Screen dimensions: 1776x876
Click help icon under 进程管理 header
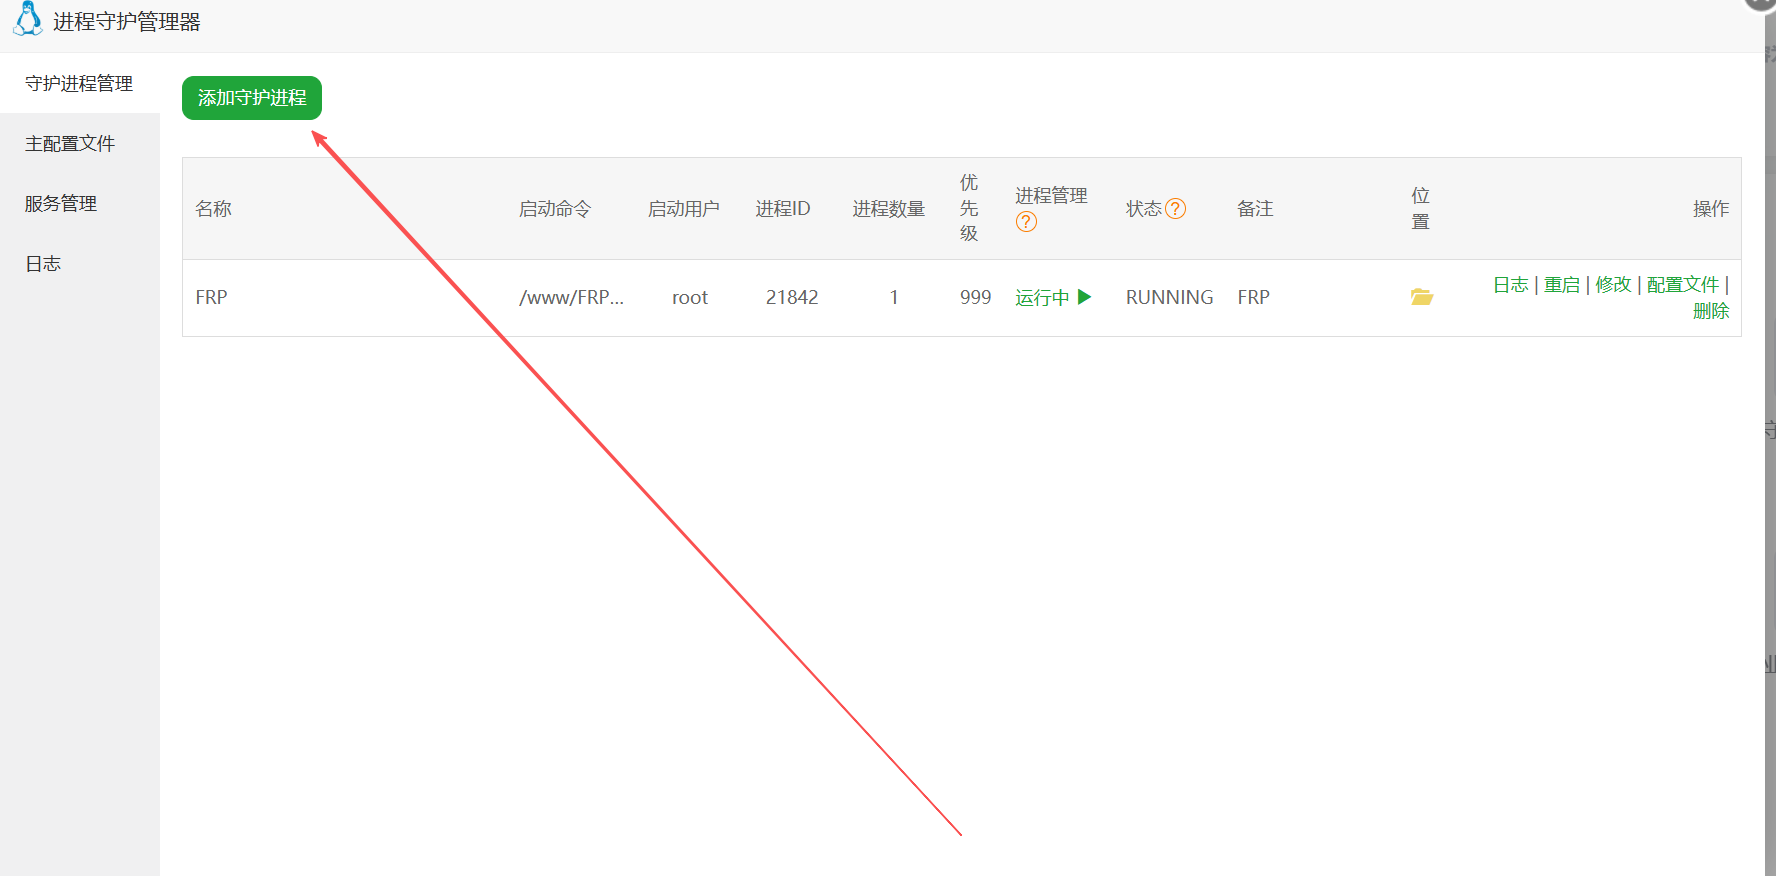click(x=1026, y=222)
